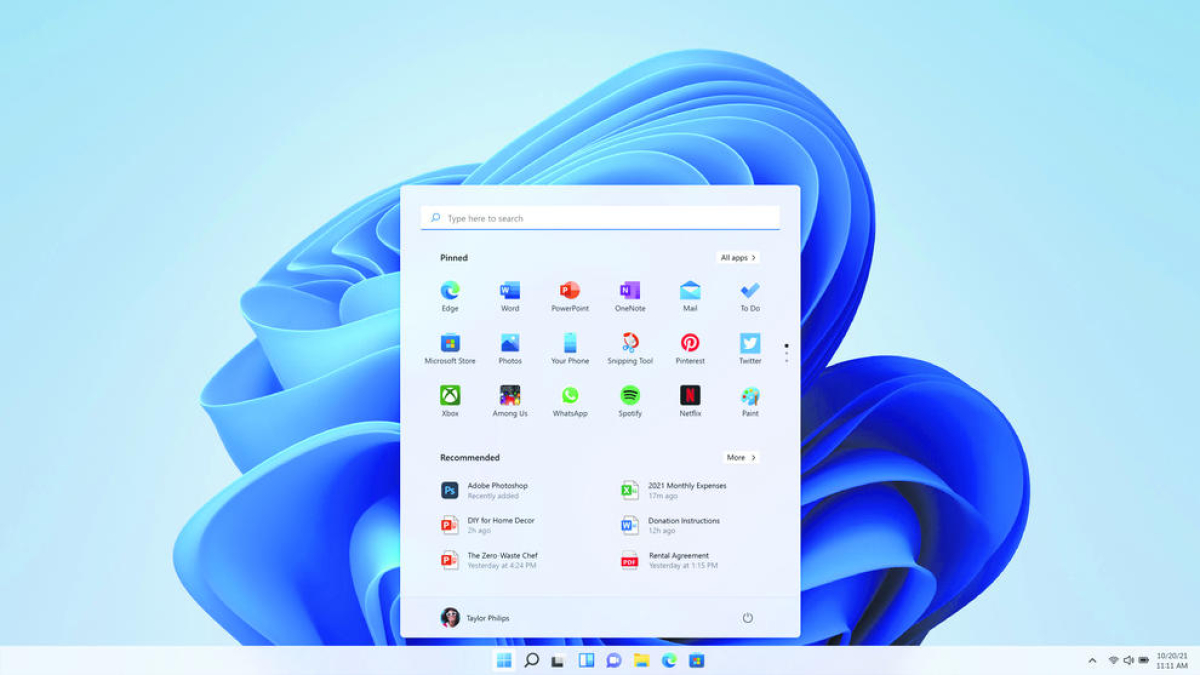
Task: Launch Word from the Start menu
Action: click(x=509, y=290)
